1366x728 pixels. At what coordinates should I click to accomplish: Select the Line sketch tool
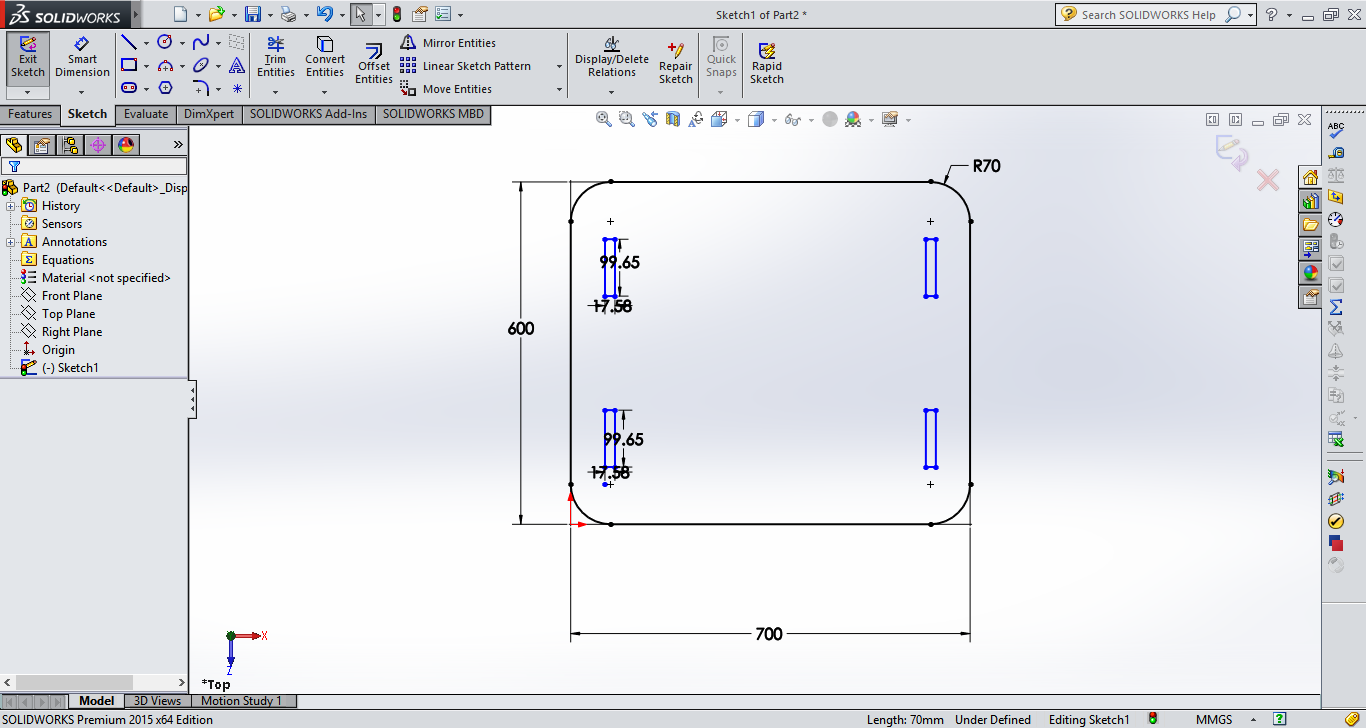pos(129,42)
